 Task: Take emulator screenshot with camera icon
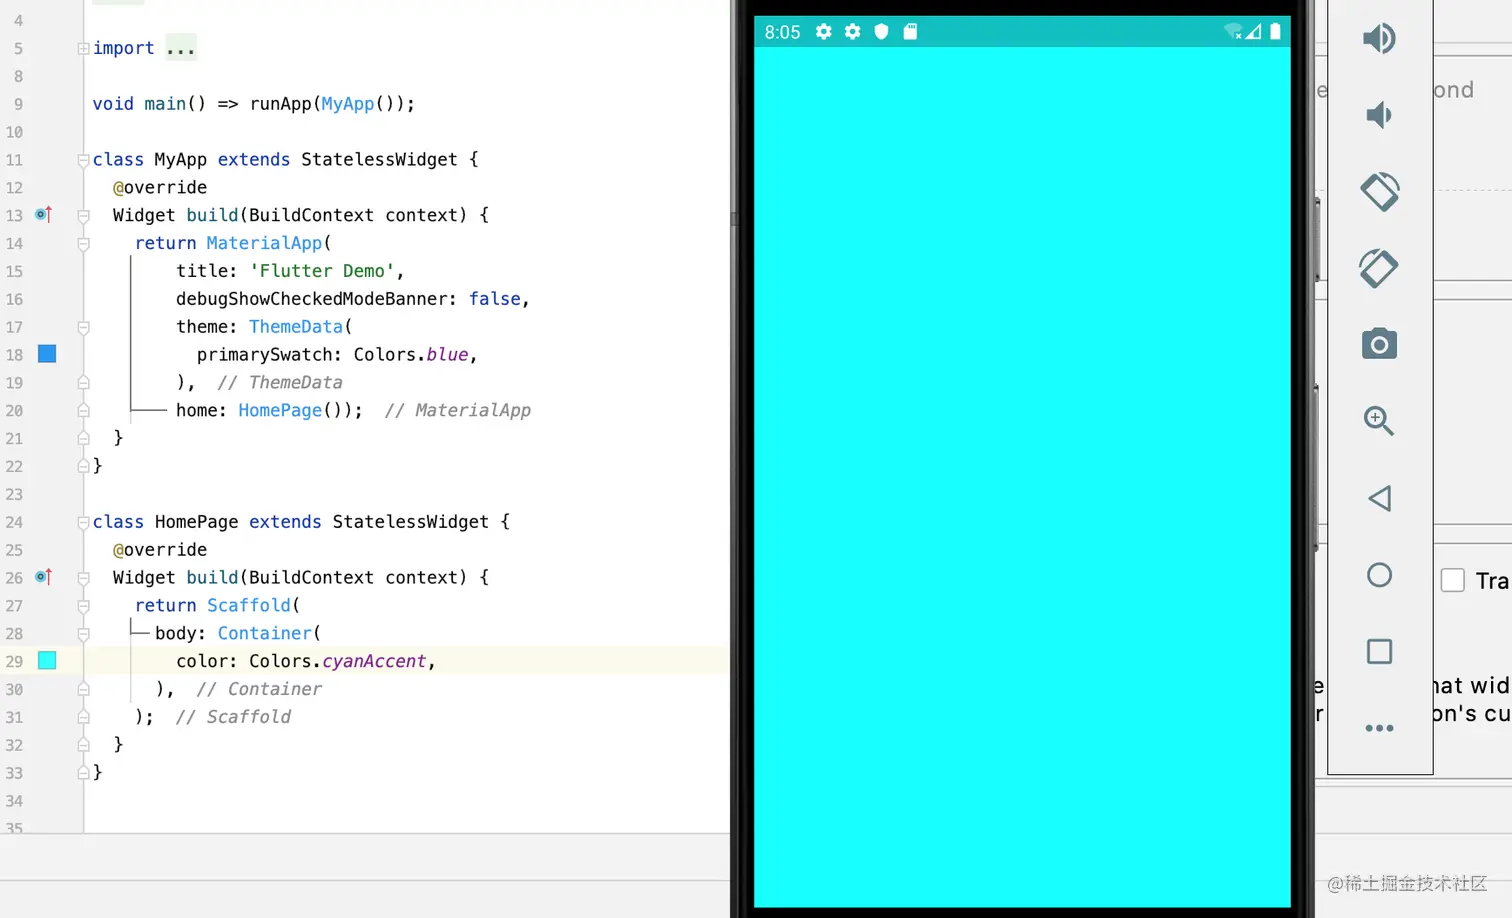click(x=1379, y=344)
